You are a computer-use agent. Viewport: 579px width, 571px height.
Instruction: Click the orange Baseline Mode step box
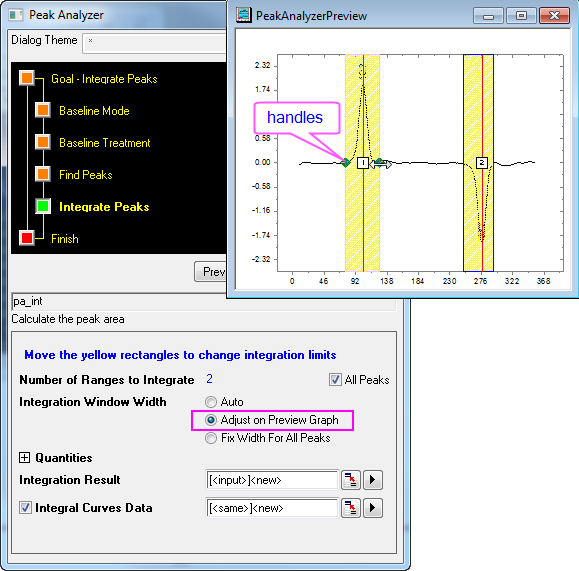[43, 110]
